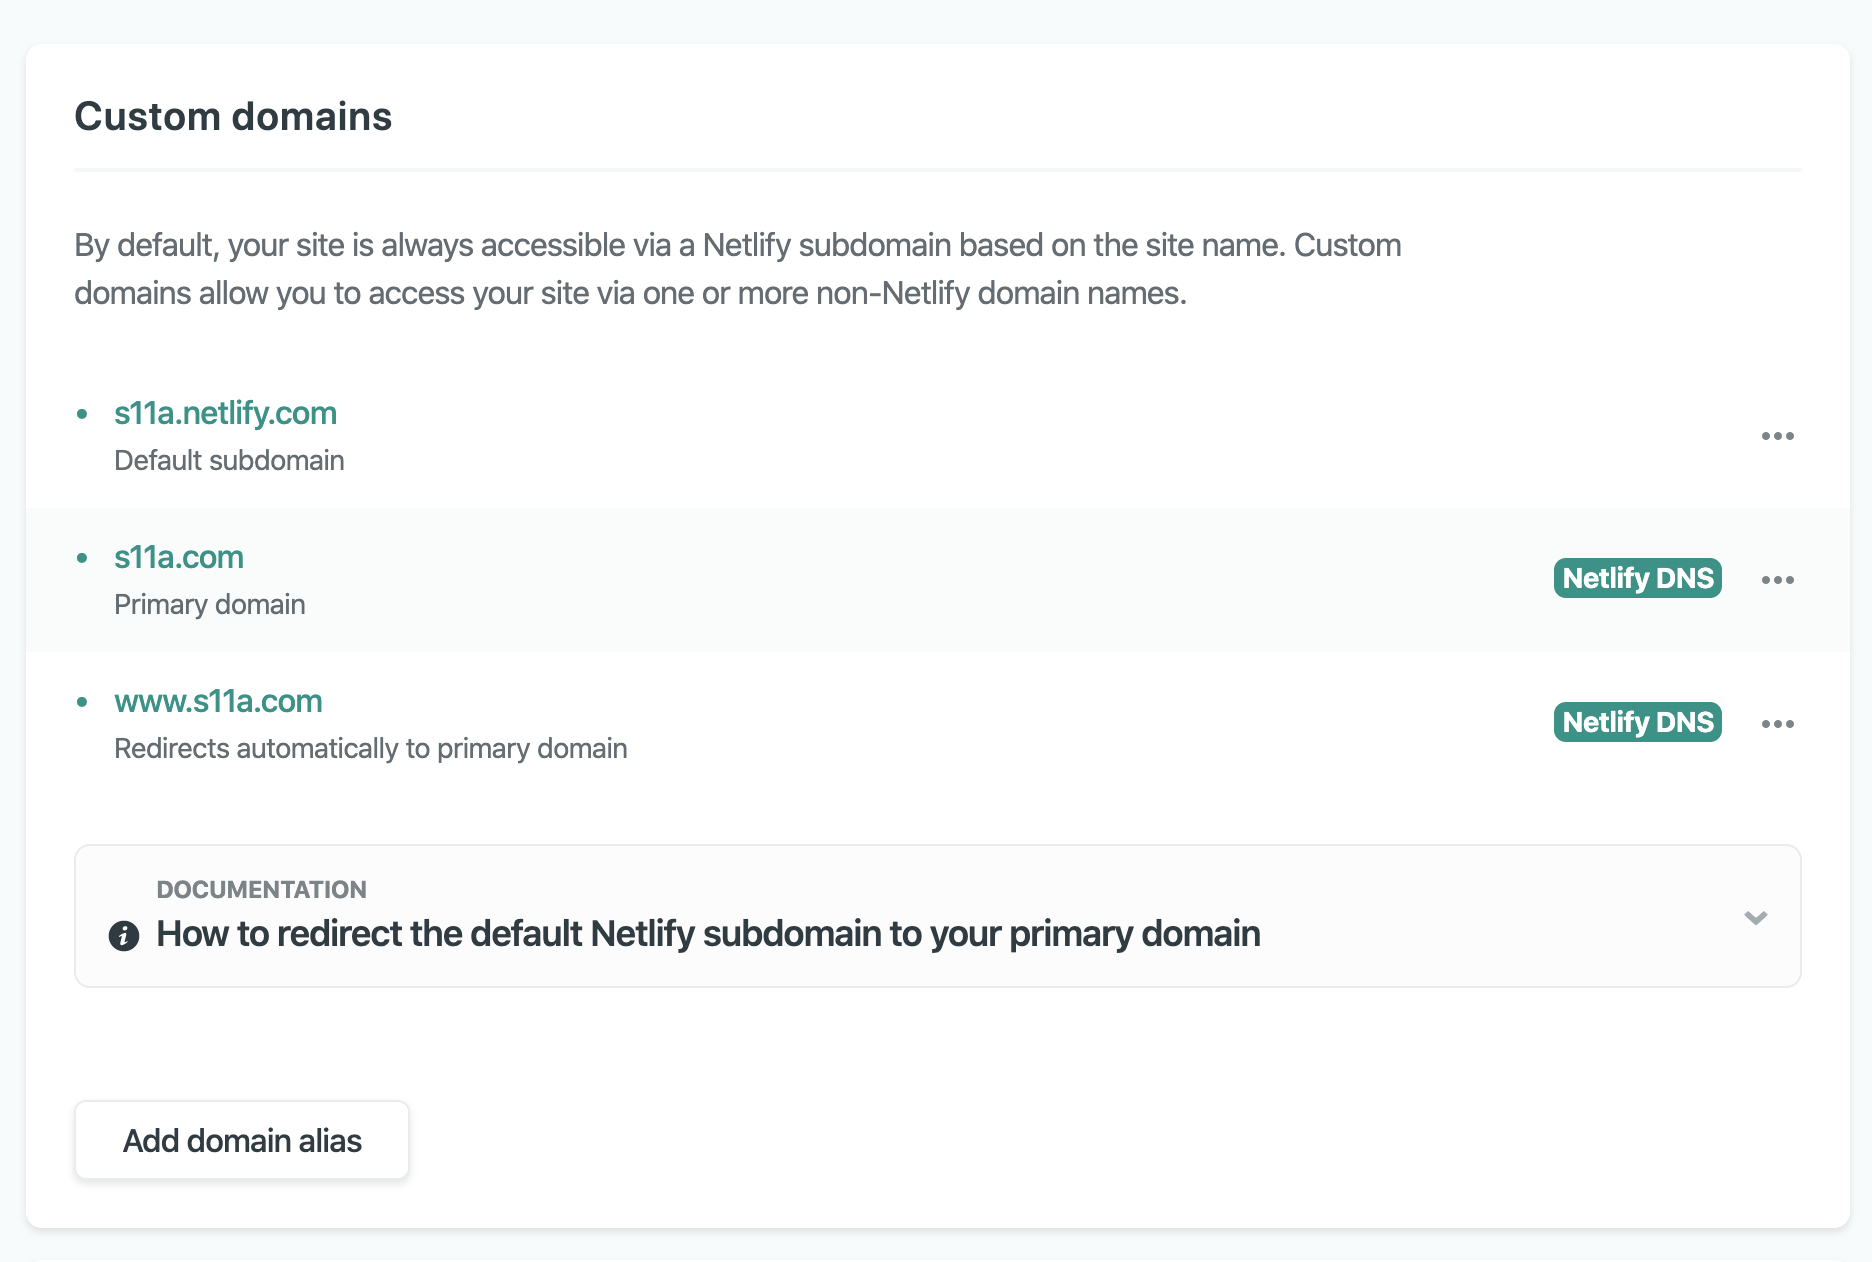Click Netlify DNS badge for s11a.com
1872x1262 pixels.
click(x=1637, y=578)
